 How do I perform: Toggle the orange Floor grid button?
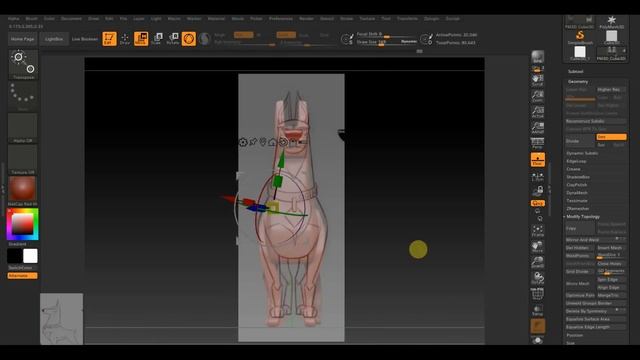(x=538, y=160)
